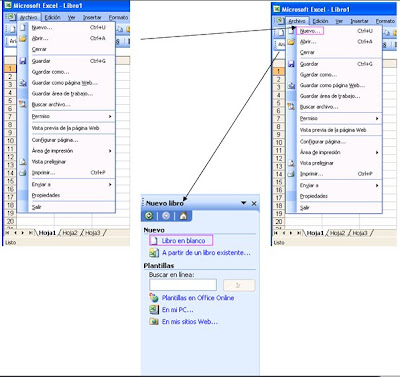Image resolution: width=400 pixels, height=377 pixels.
Task: Choose Abrir... in left window menu
Action: [x=40, y=38]
